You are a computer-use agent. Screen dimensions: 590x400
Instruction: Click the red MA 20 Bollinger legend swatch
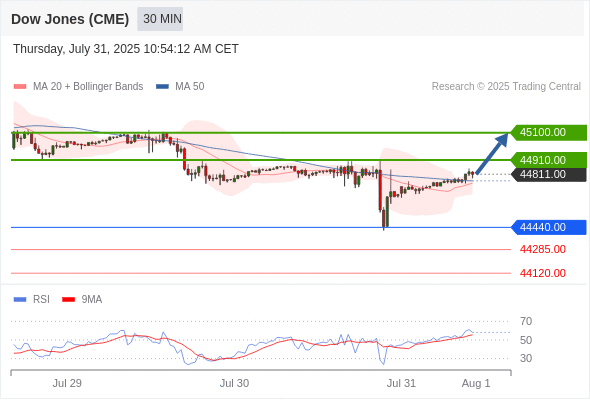pyautogui.click(x=20, y=87)
